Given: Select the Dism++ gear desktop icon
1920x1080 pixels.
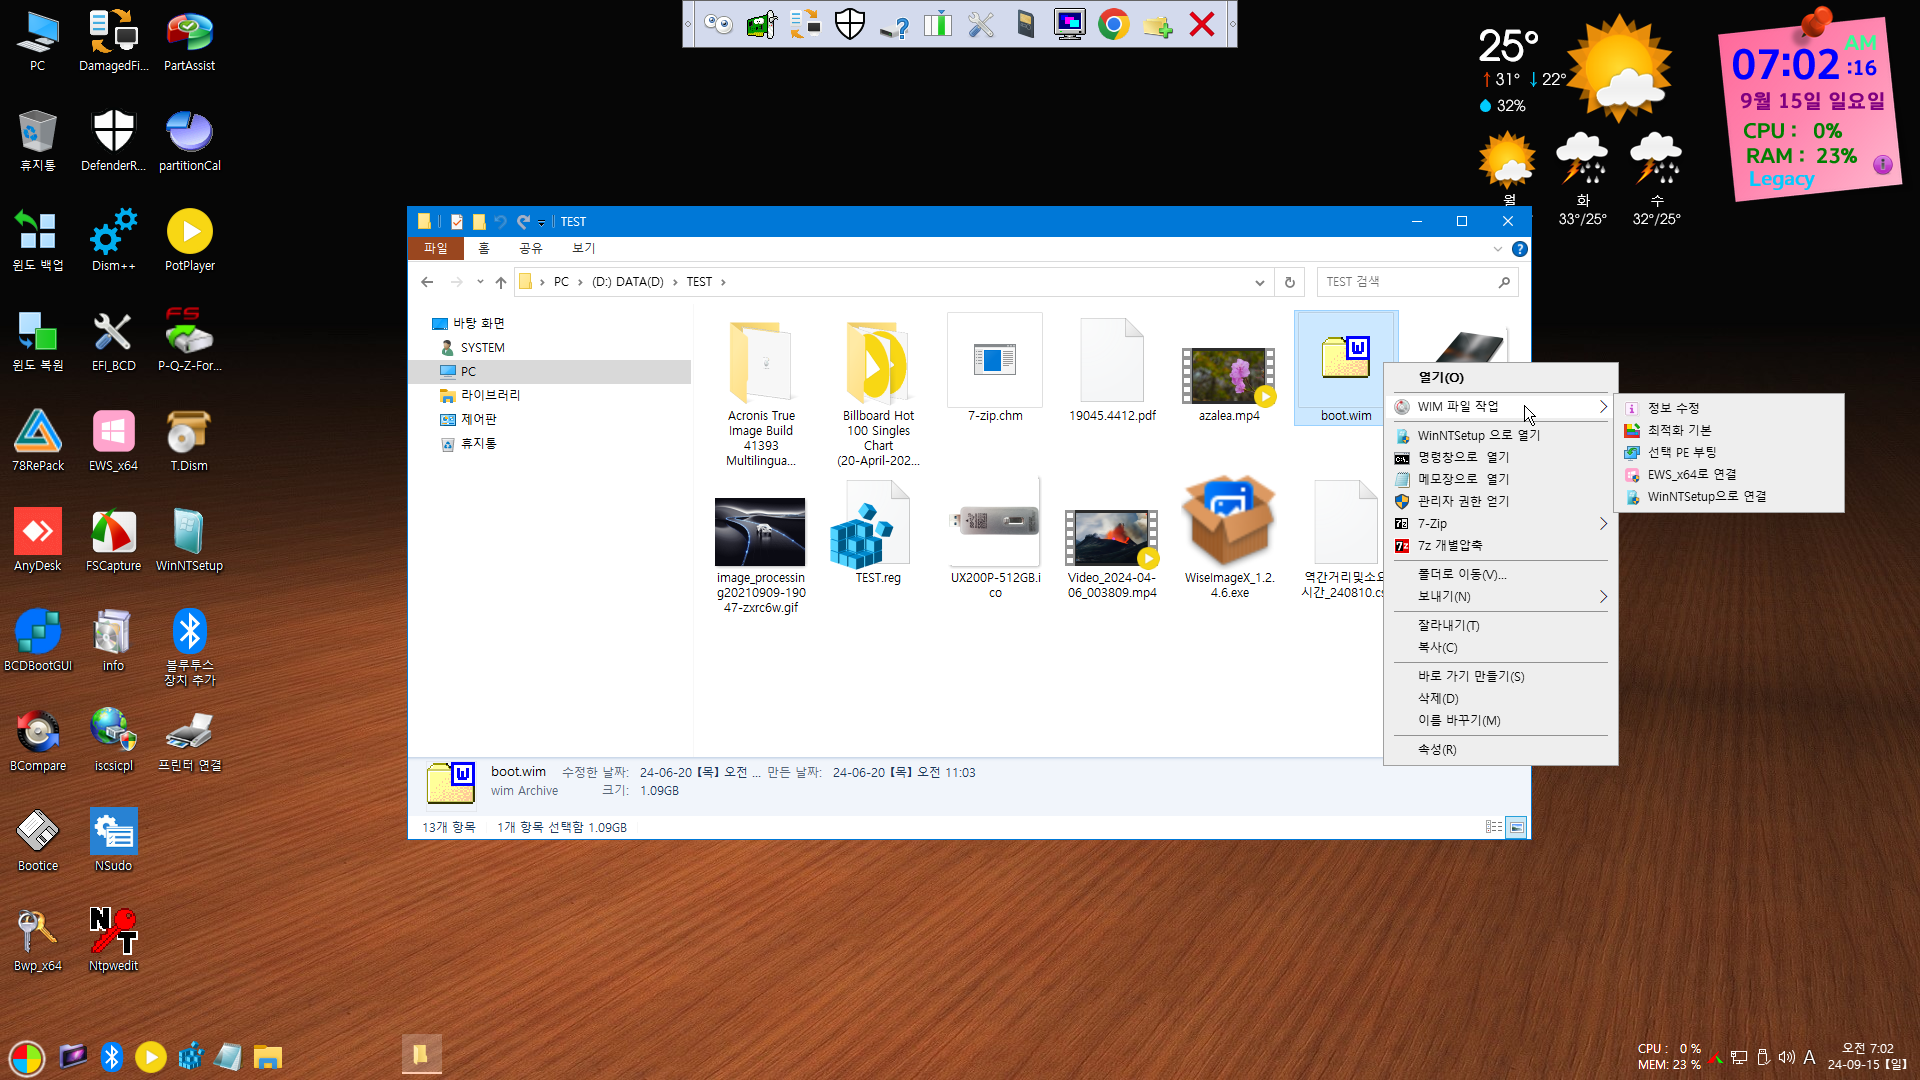Looking at the screenshot, I should pyautogui.click(x=113, y=241).
